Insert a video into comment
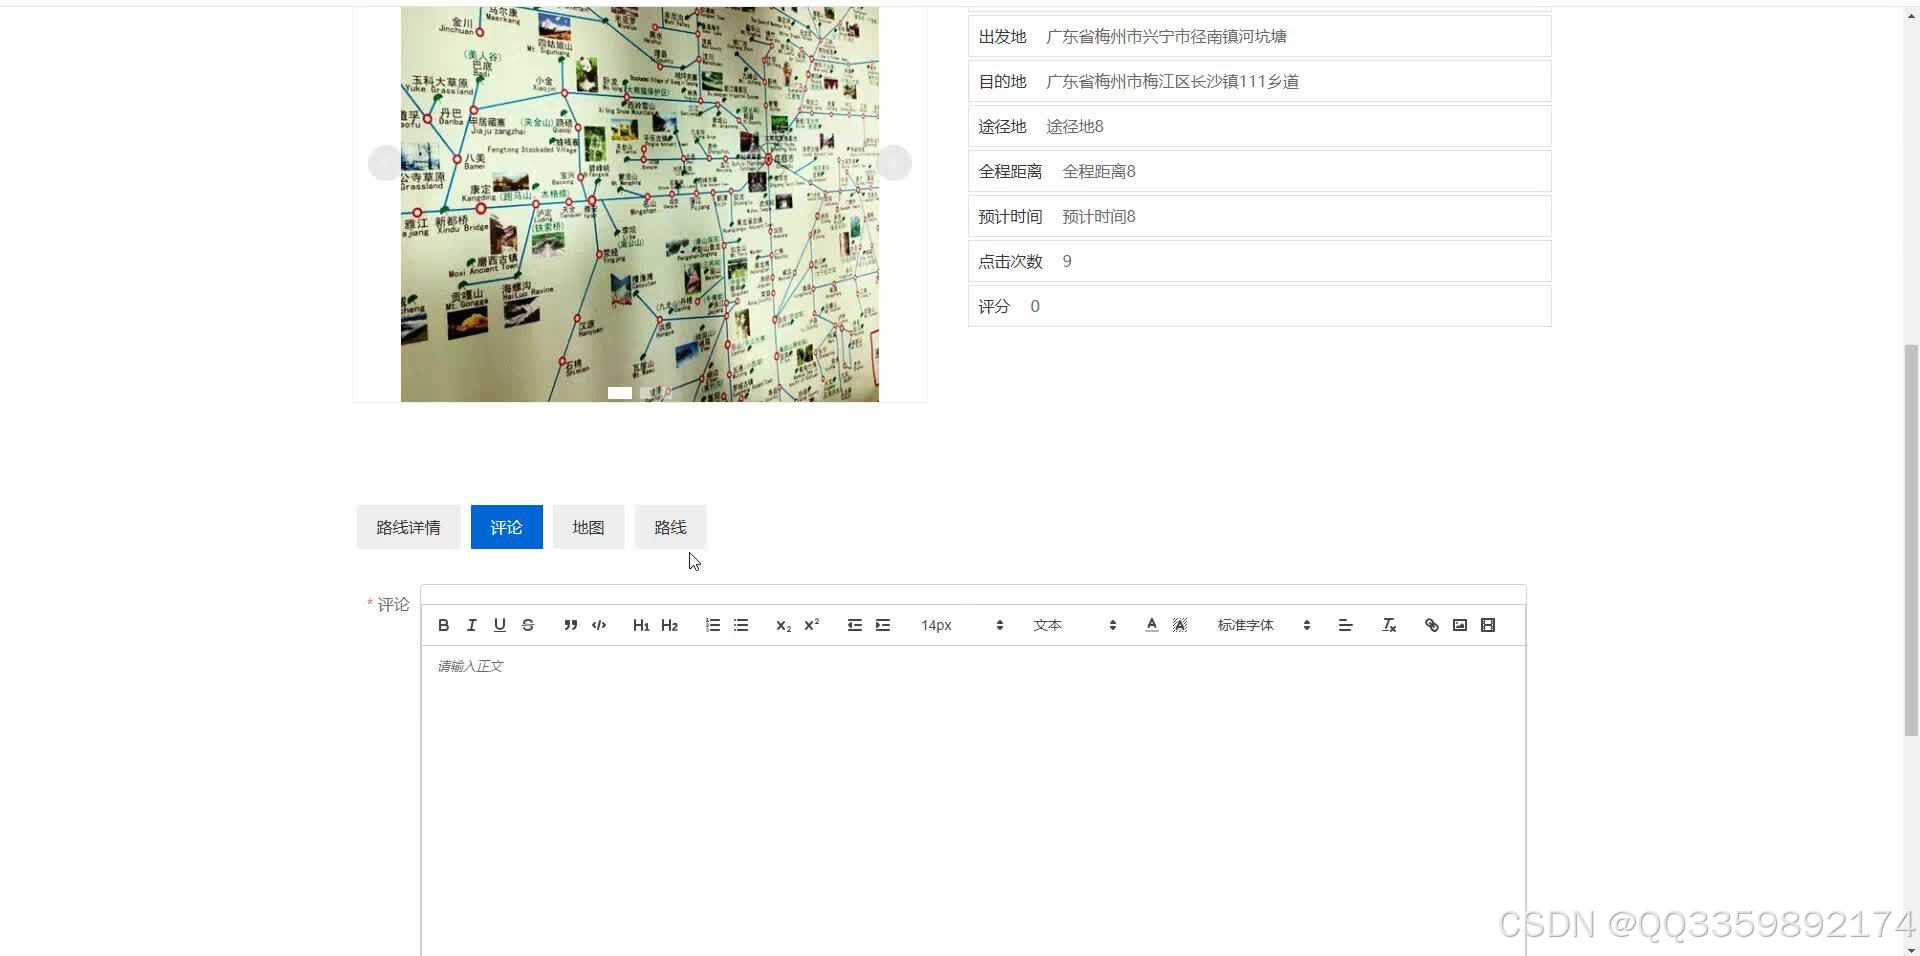The image size is (1920, 956). [1488, 625]
